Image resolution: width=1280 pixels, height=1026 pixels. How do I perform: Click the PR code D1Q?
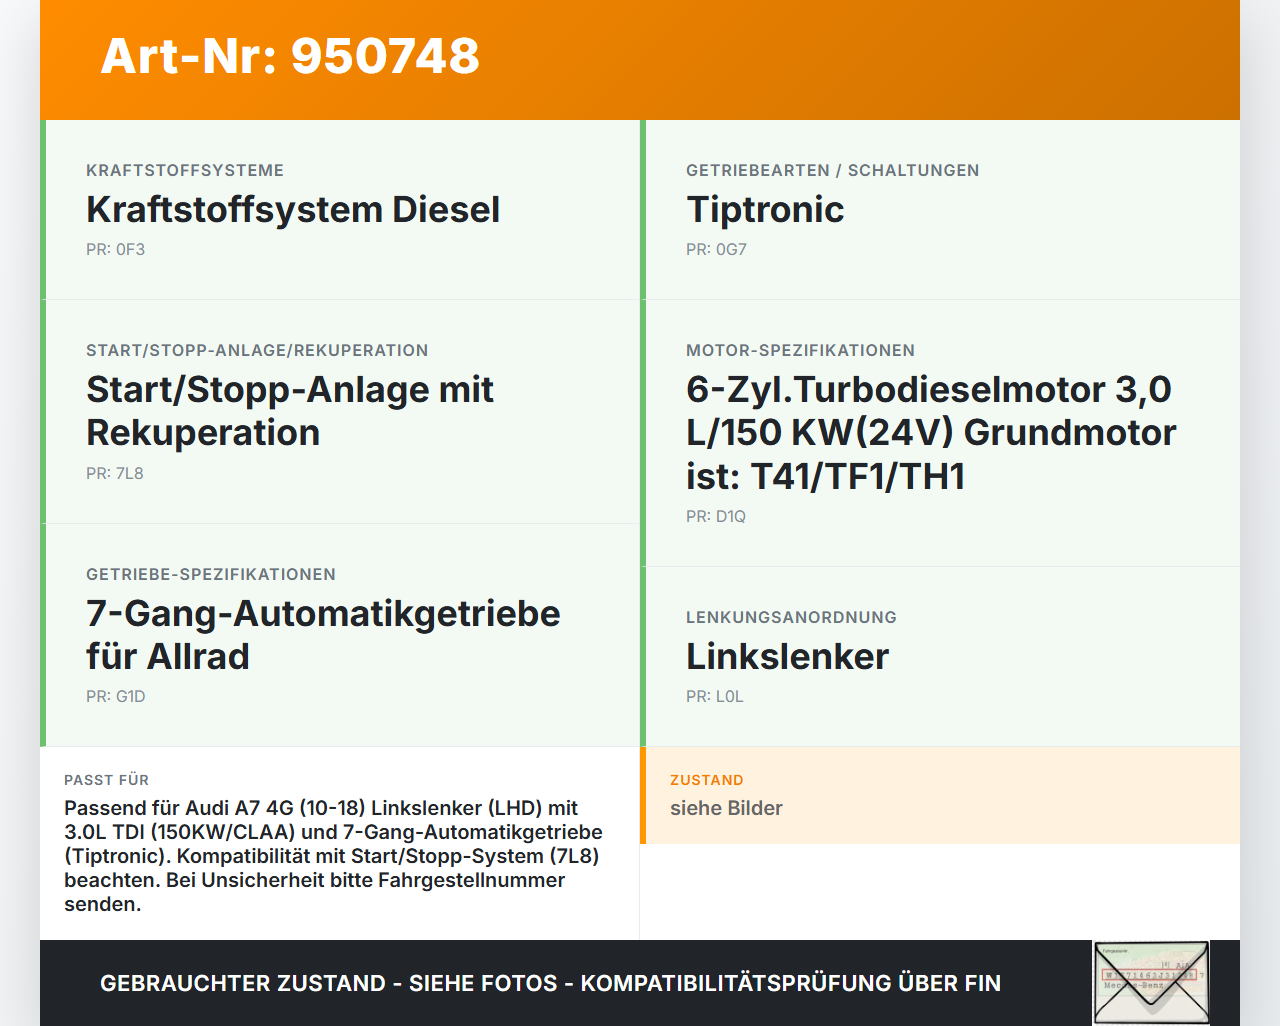[714, 517]
